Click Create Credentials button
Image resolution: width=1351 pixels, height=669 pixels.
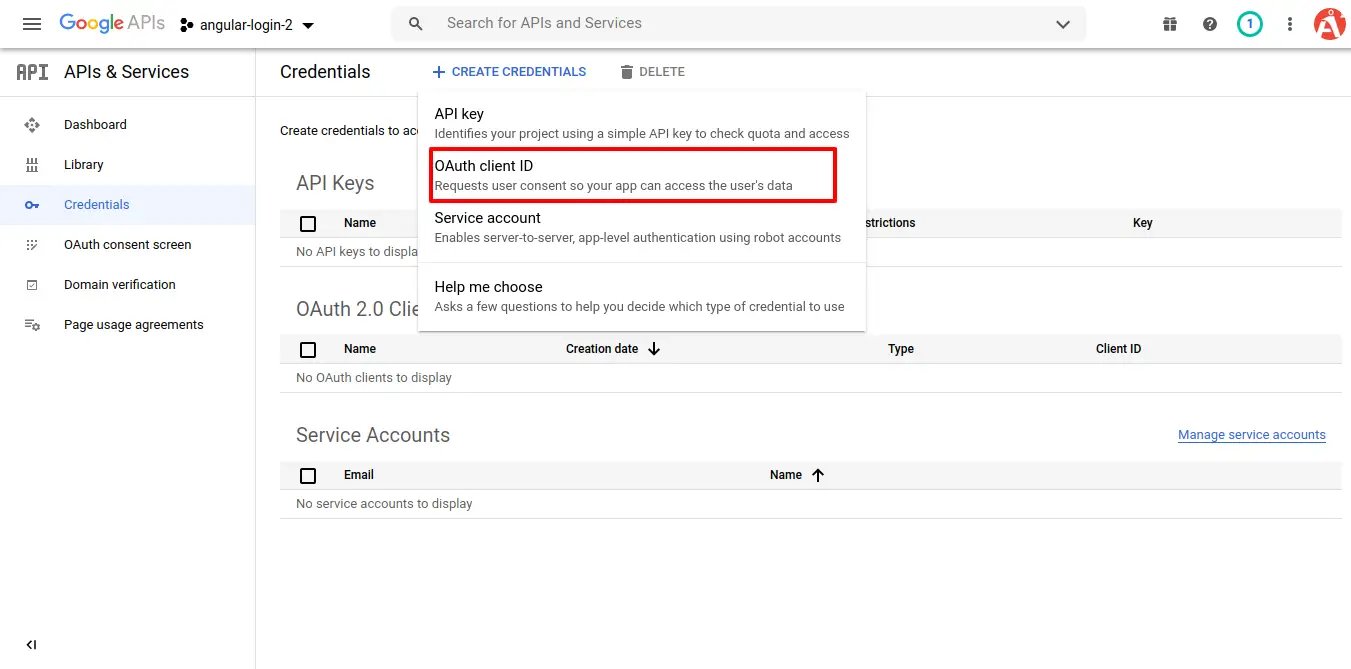click(509, 72)
